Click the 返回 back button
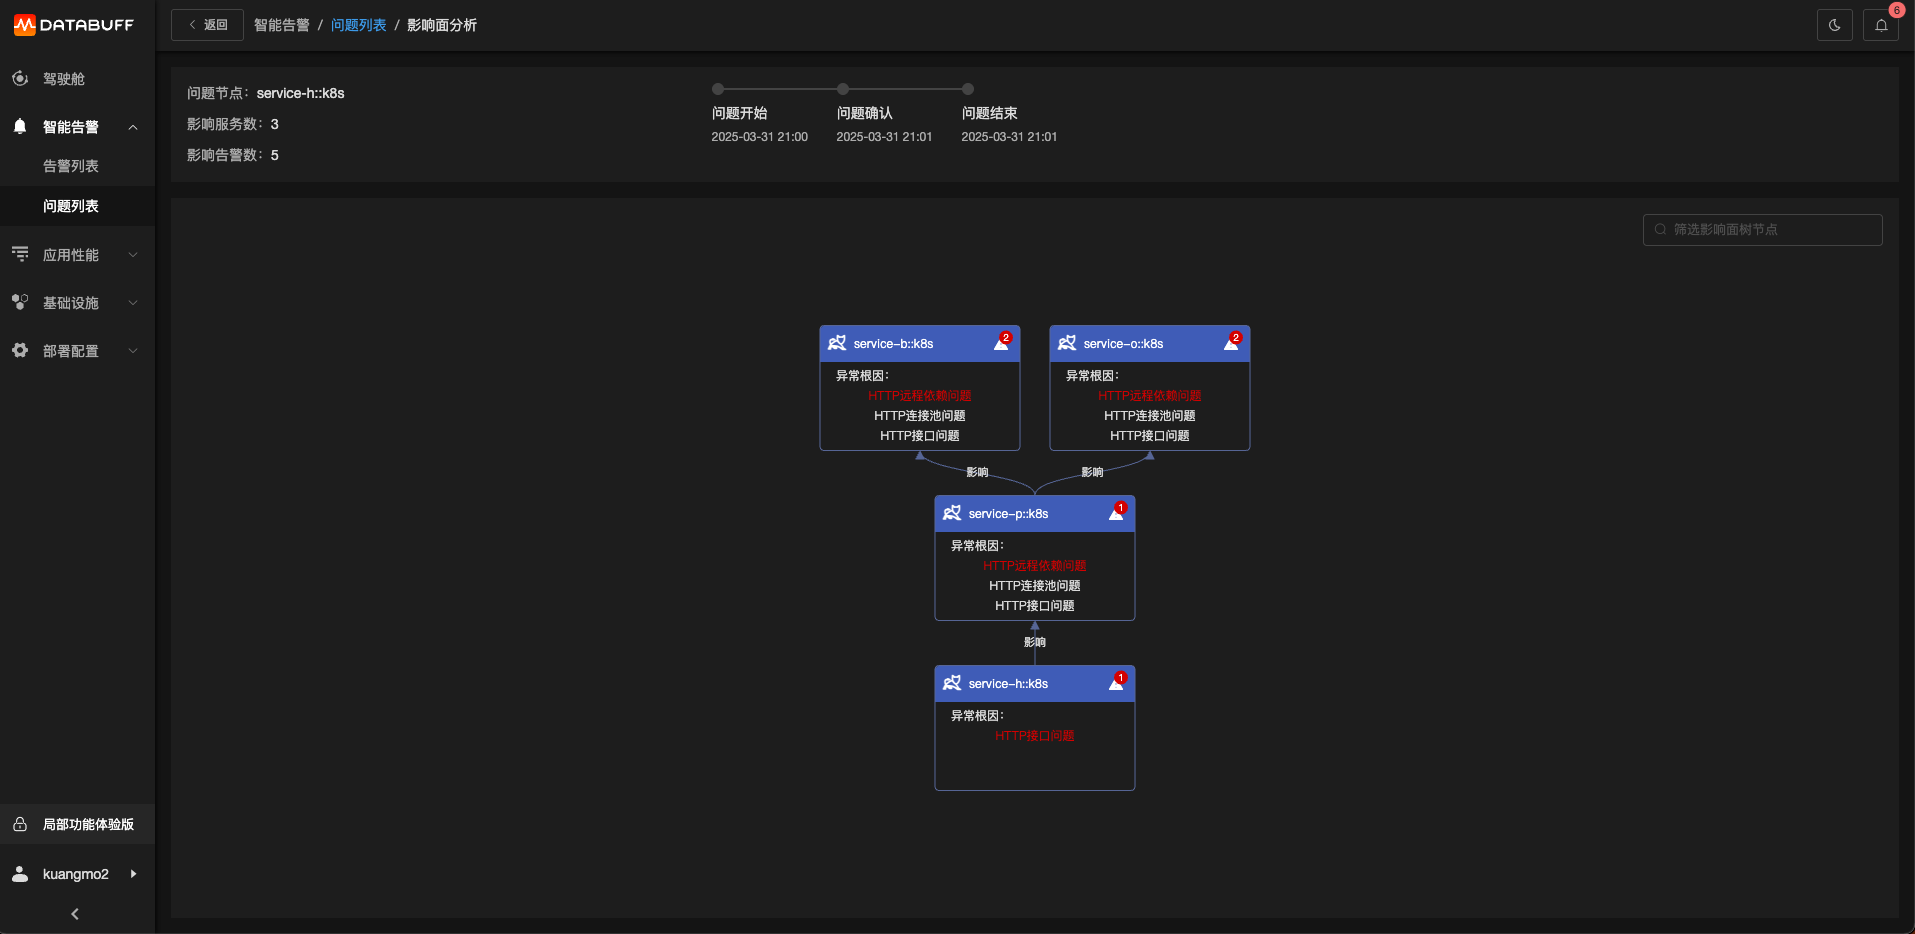Image resolution: width=1915 pixels, height=934 pixels. [x=207, y=25]
